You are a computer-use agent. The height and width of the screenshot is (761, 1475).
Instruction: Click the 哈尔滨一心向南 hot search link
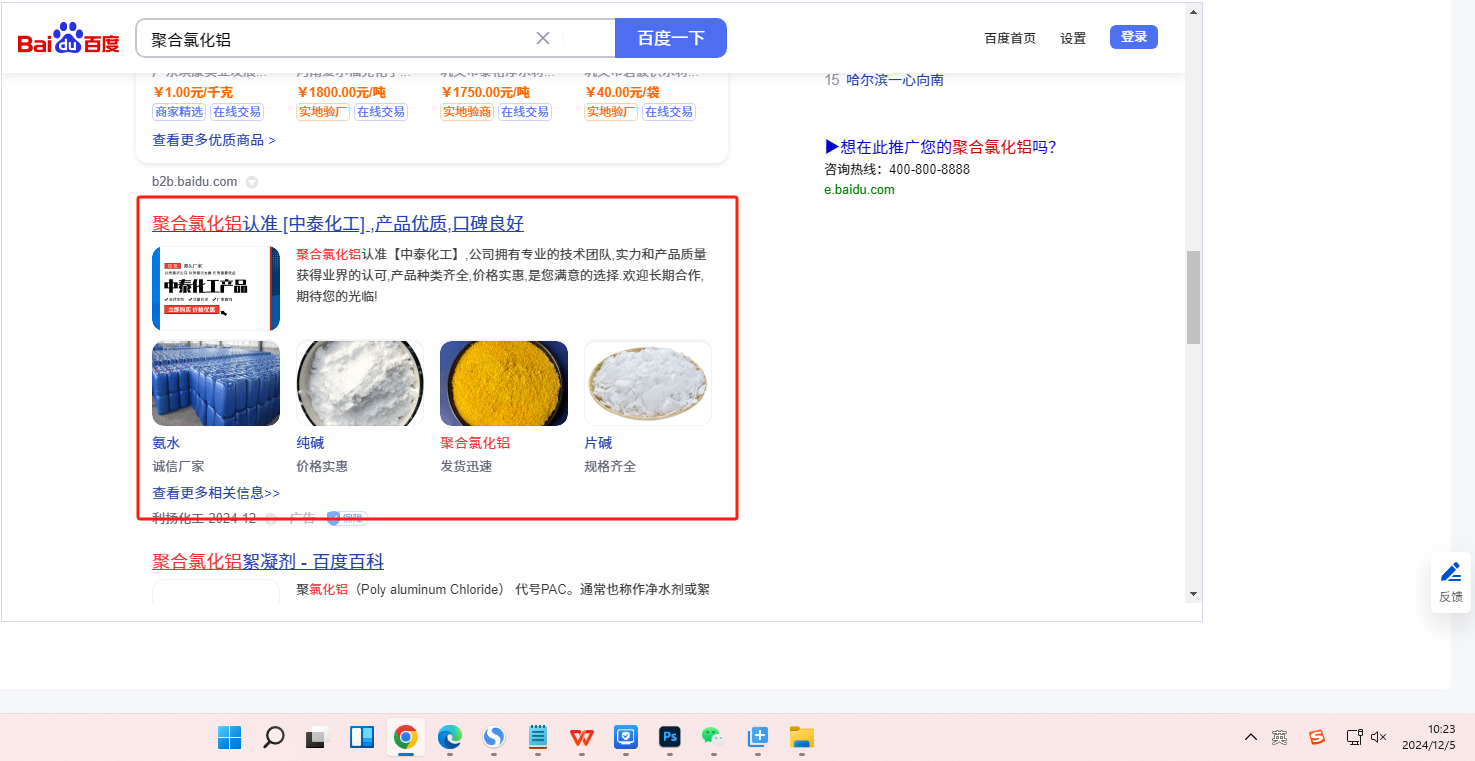(895, 80)
